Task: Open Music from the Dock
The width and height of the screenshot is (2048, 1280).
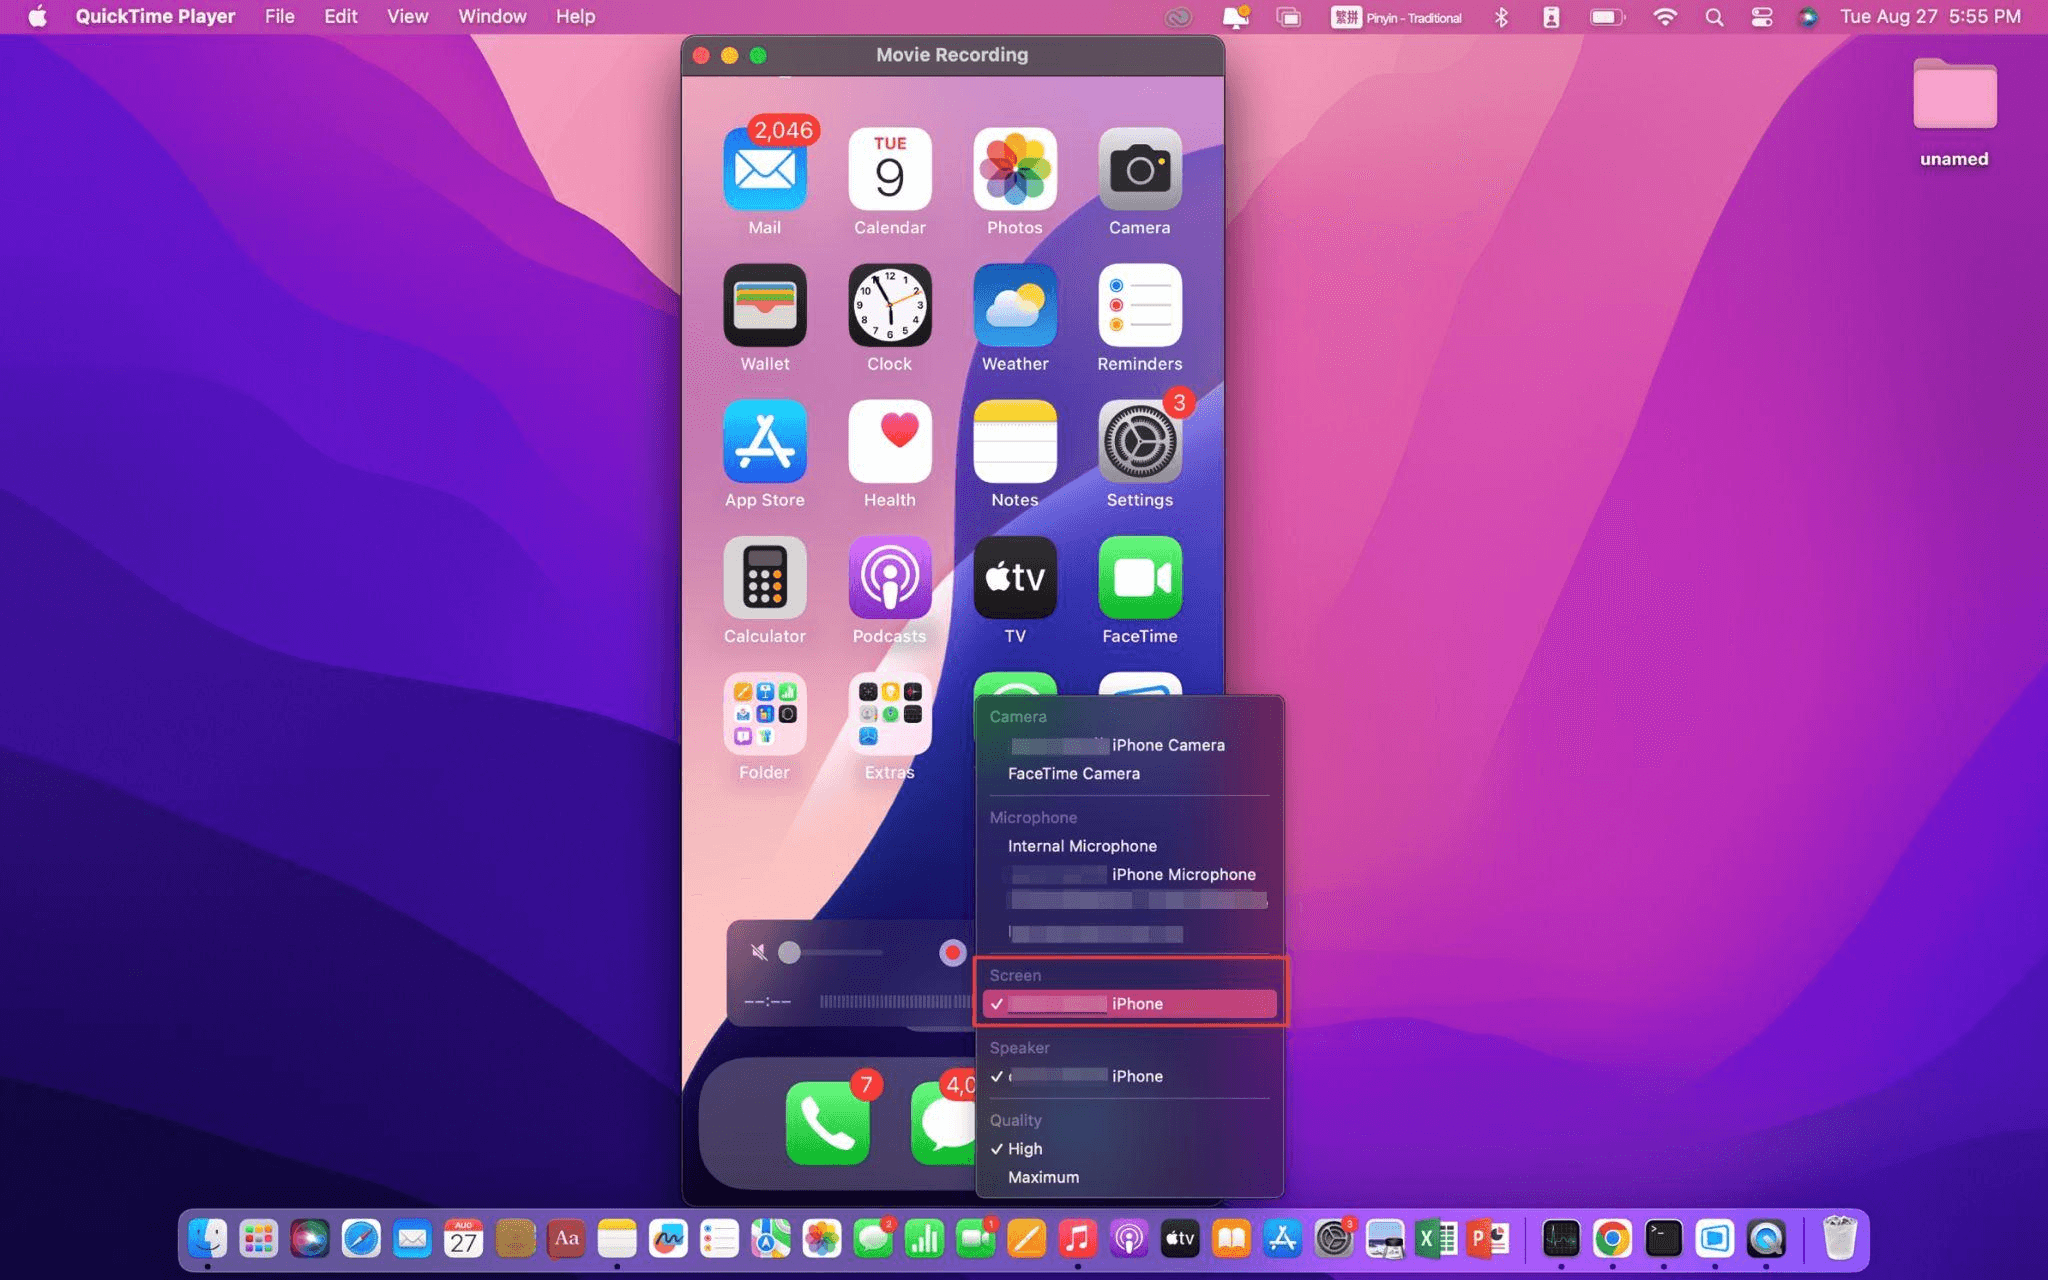Action: point(1077,1239)
